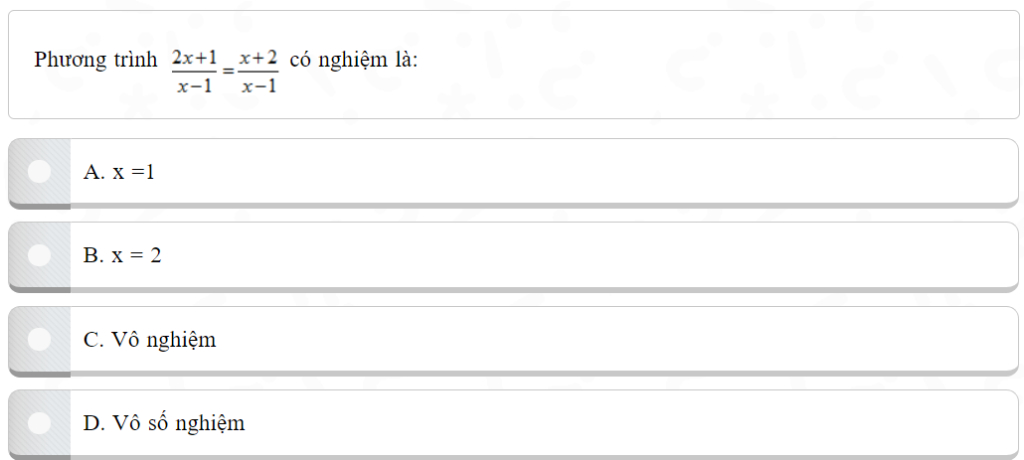This screenshot has height=460, width=1024.
Task: Click the fraction (x+2)/(x−1) in the question
Action: 259,71
